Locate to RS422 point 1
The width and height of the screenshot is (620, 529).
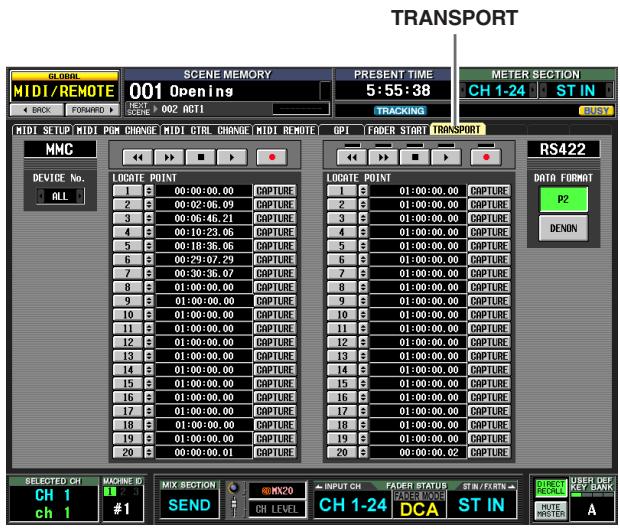pyautogui.click(x=342, y=191)
